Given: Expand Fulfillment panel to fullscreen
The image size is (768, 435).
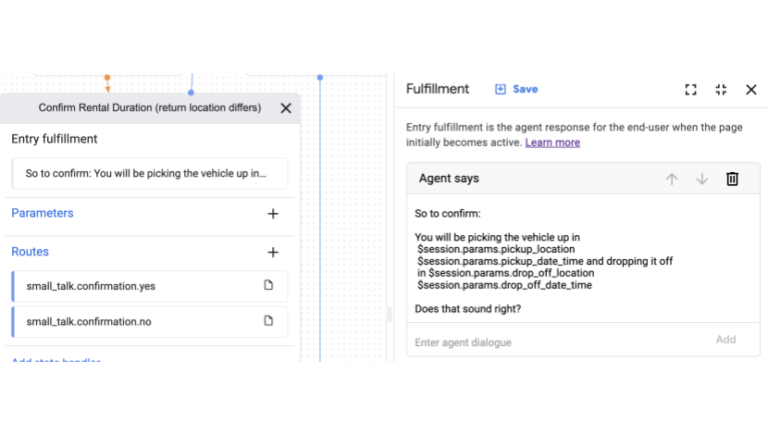Looking at the screenshot, I should 690,89.
